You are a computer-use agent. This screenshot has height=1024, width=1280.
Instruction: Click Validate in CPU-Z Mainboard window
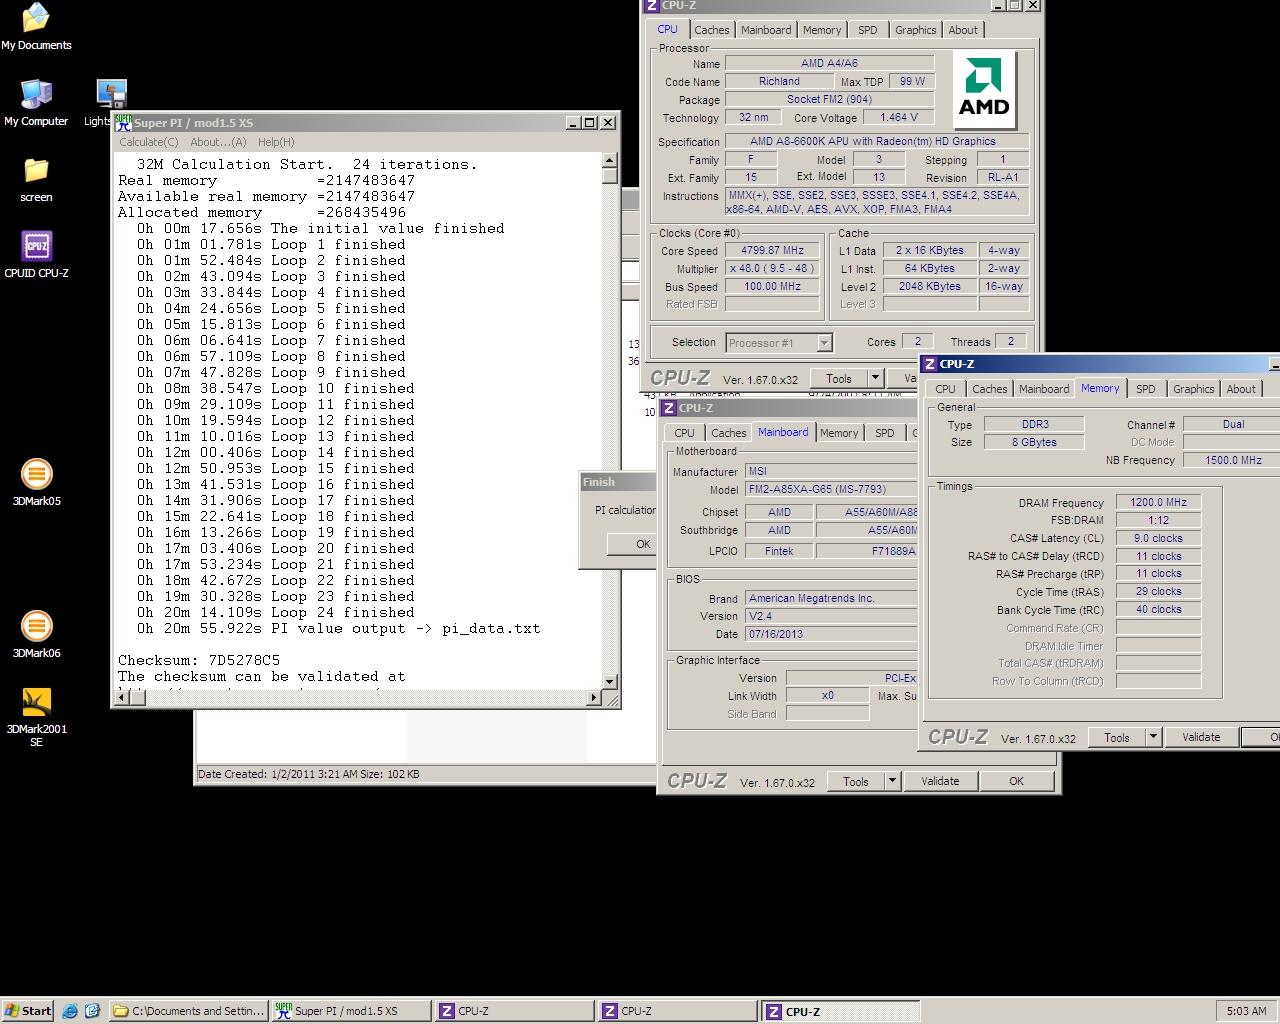pos(940,782)
